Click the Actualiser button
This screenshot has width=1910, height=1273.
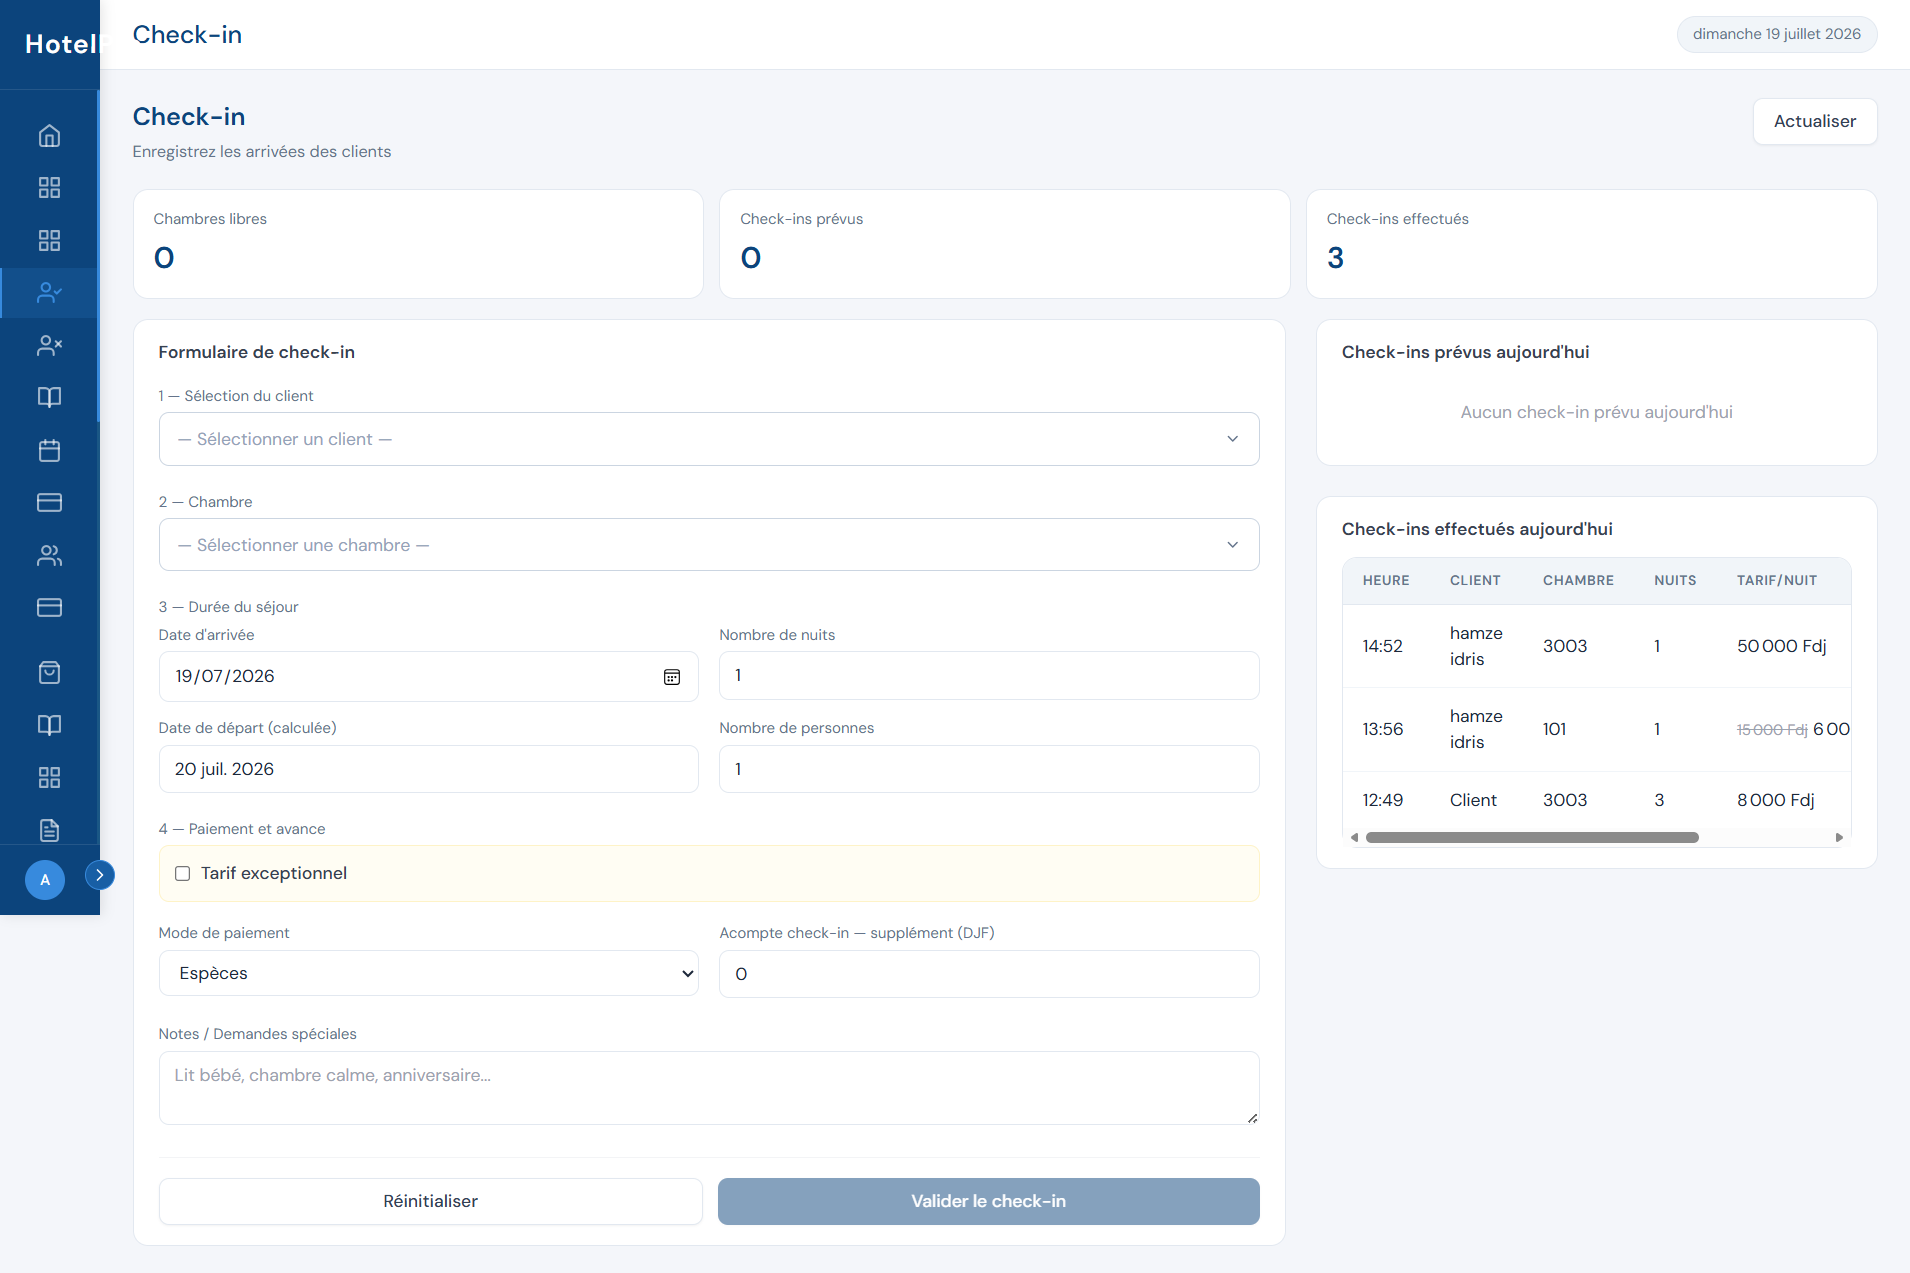tap(1814, 121)
